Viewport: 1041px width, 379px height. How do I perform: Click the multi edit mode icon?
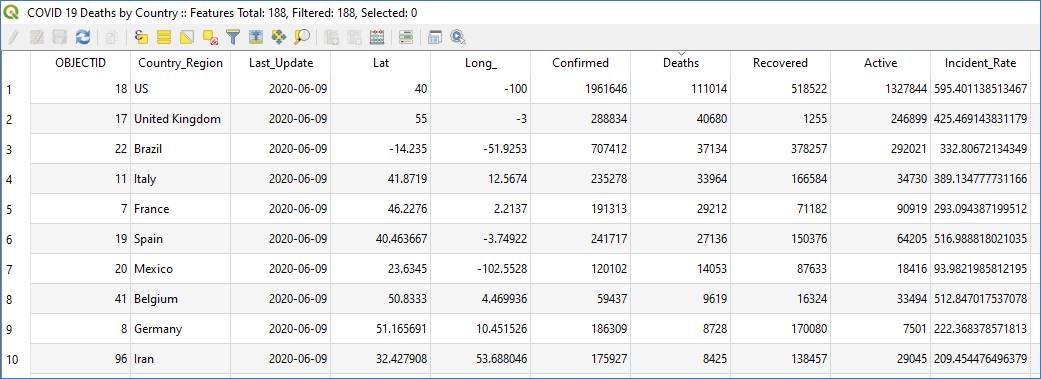click(36, 37)
